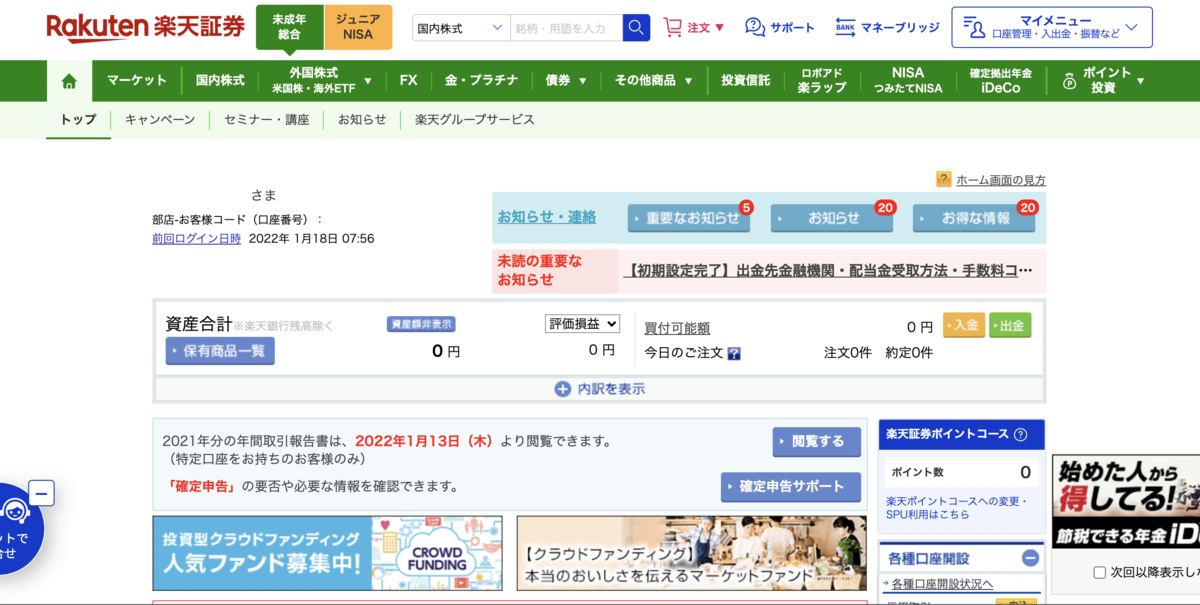Viewport: 1200px width, 605px height.
Task: Click 保有商品一覧 button
Action: coord(220,351)
